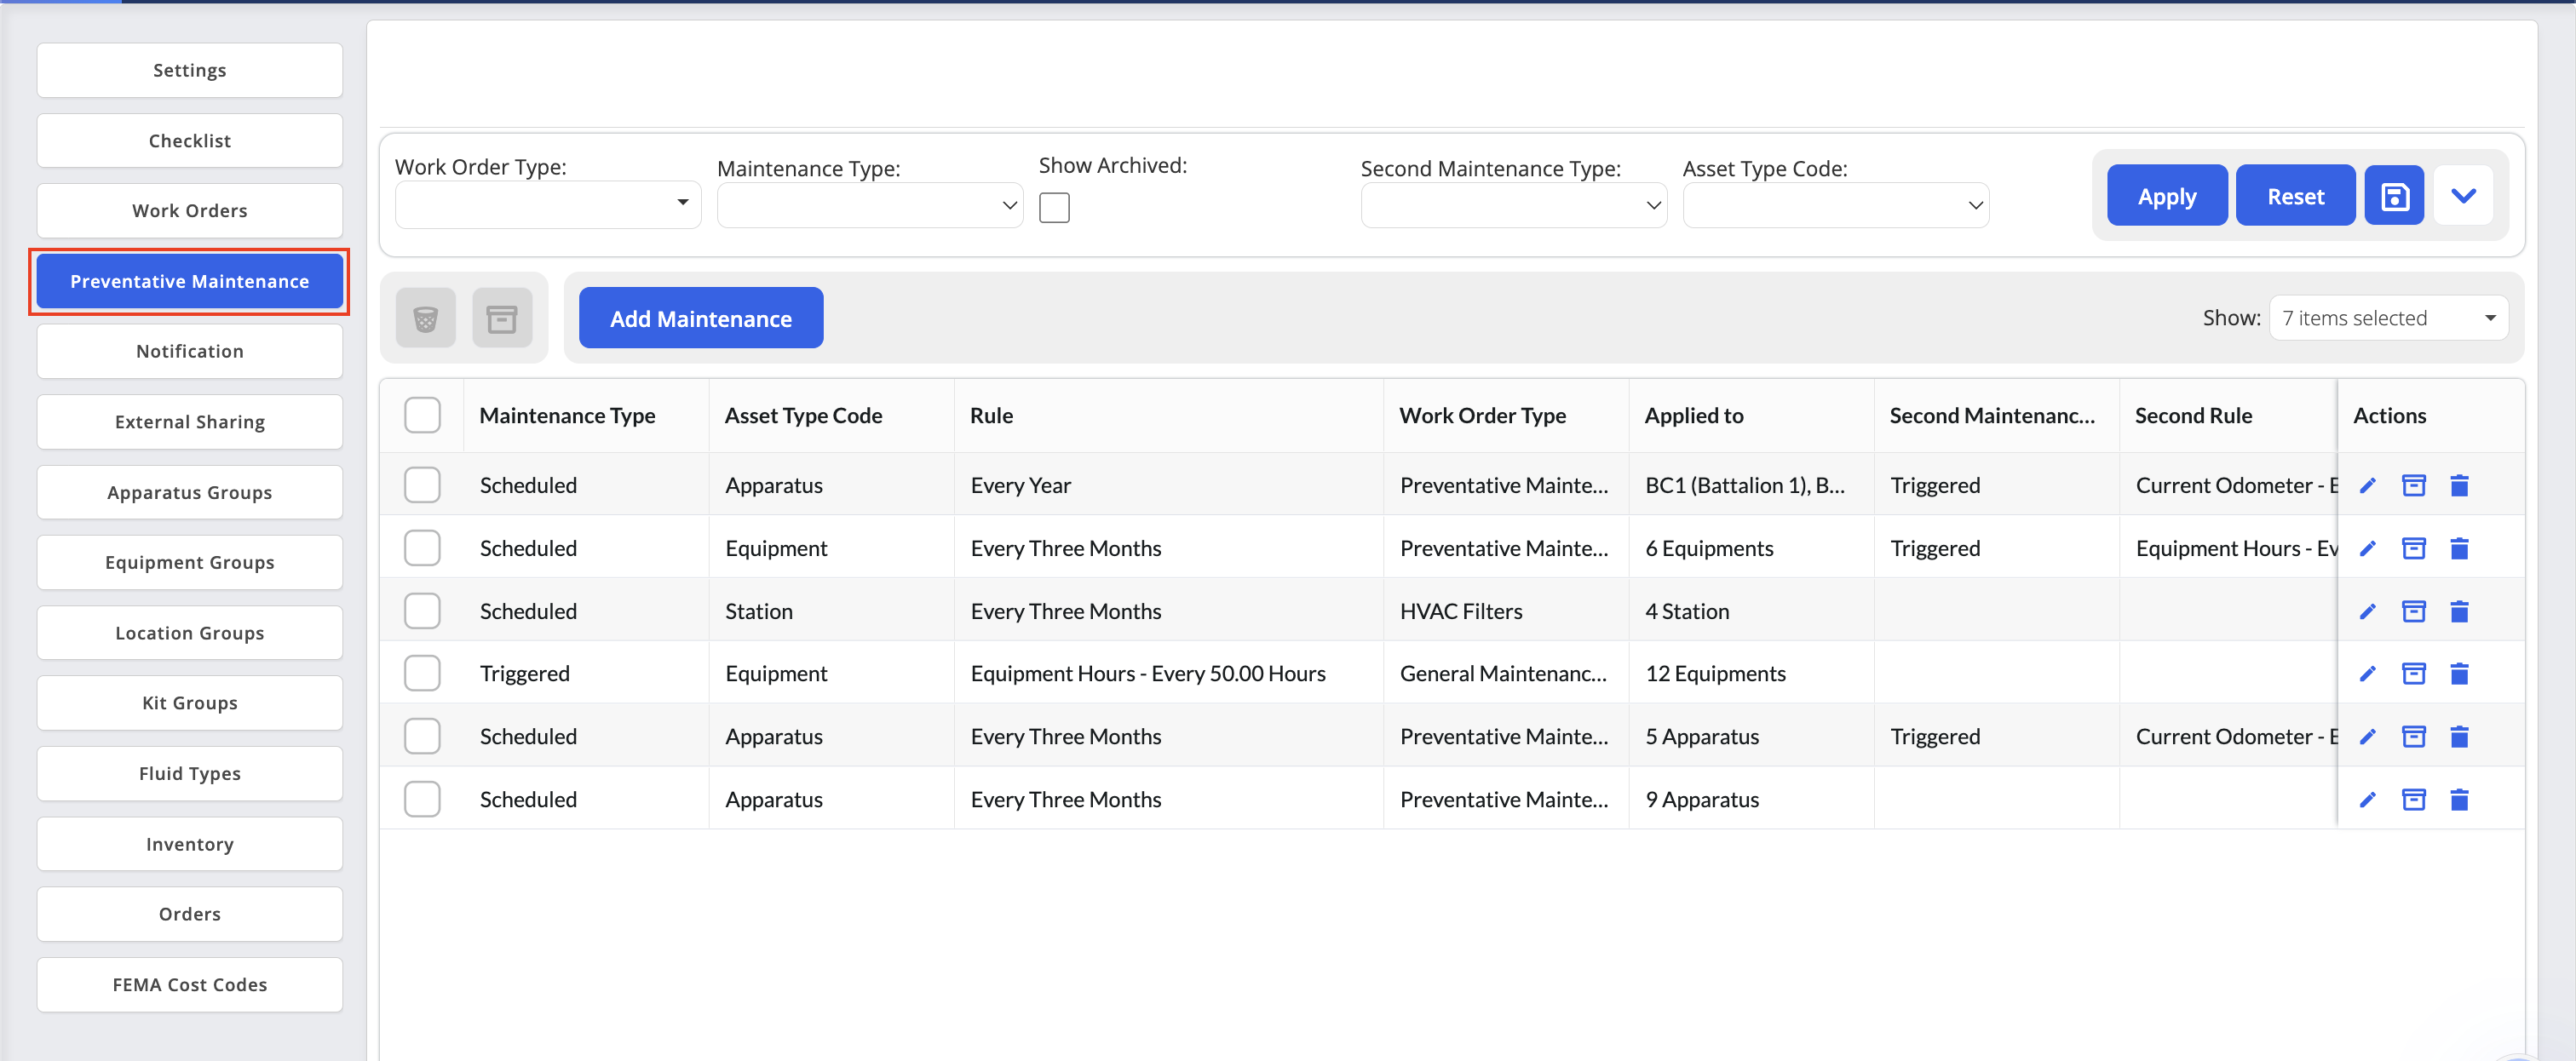
Task: Open Kit Groups sidebar section
Action: pos(190,703)
